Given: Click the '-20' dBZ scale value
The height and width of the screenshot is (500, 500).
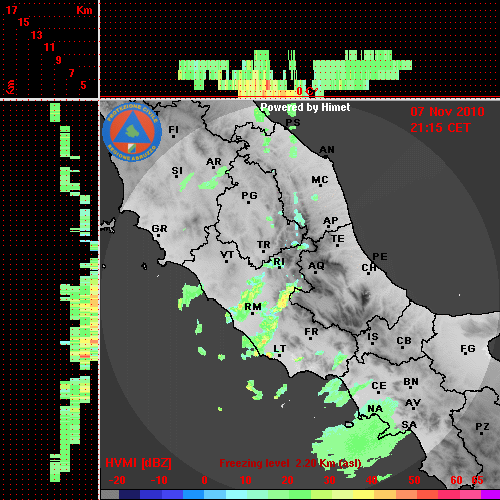Looking at the screenshot, I should (x=117, y=480).
